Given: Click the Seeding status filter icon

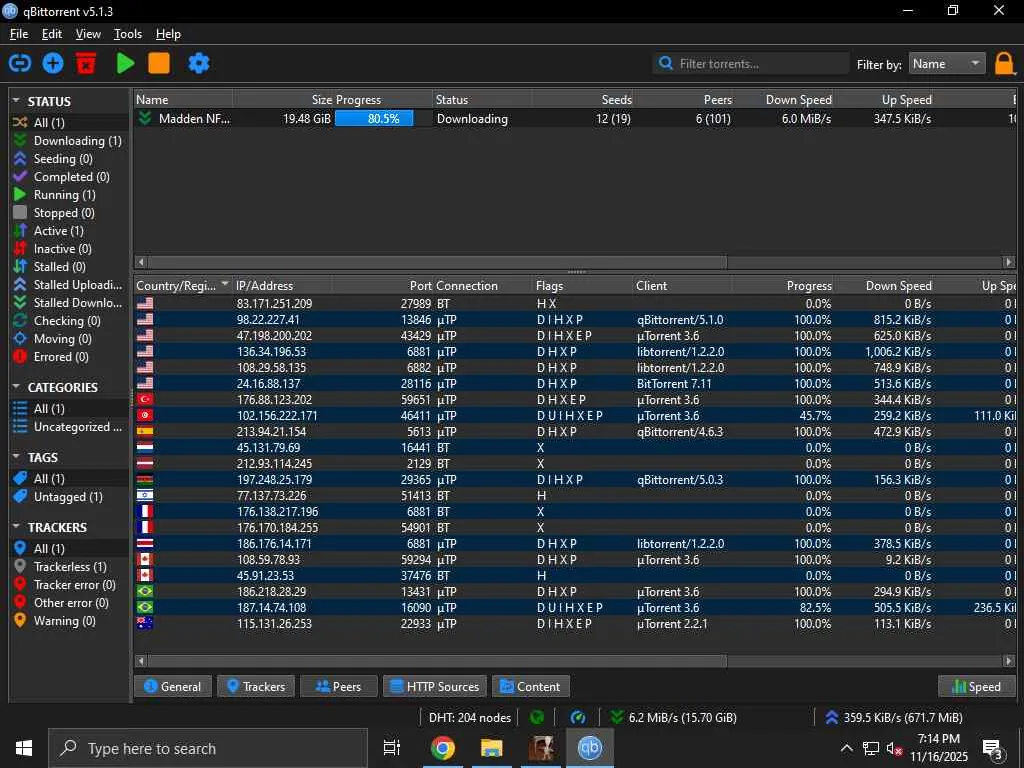Looking at the screenshot, I should tap(20, 159).
